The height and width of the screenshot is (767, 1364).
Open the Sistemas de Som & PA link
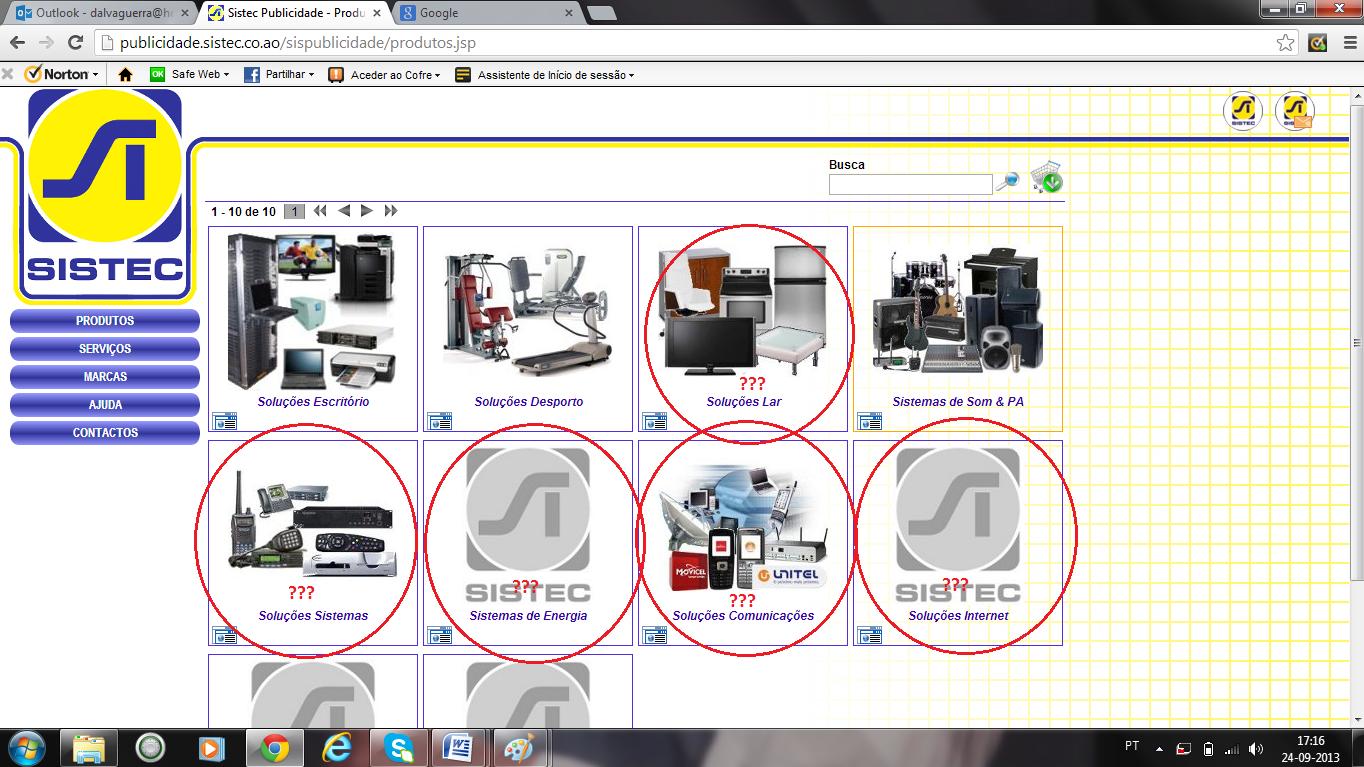(x=958, y=402)
